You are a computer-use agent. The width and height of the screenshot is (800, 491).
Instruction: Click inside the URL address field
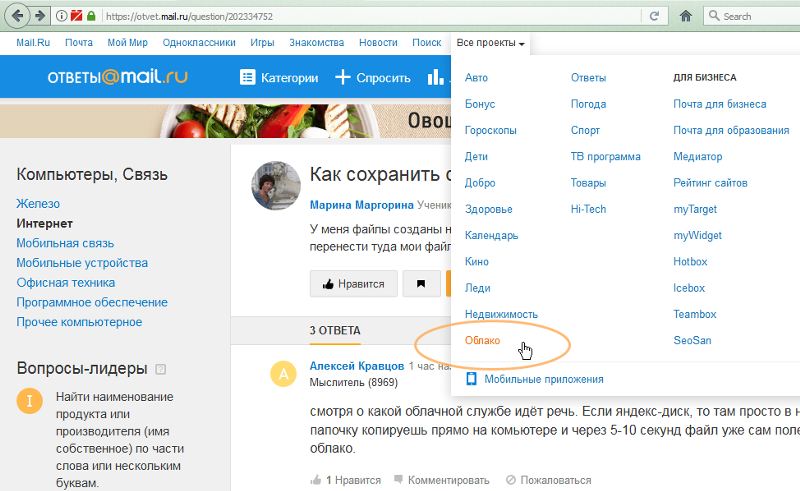point(372,16)
